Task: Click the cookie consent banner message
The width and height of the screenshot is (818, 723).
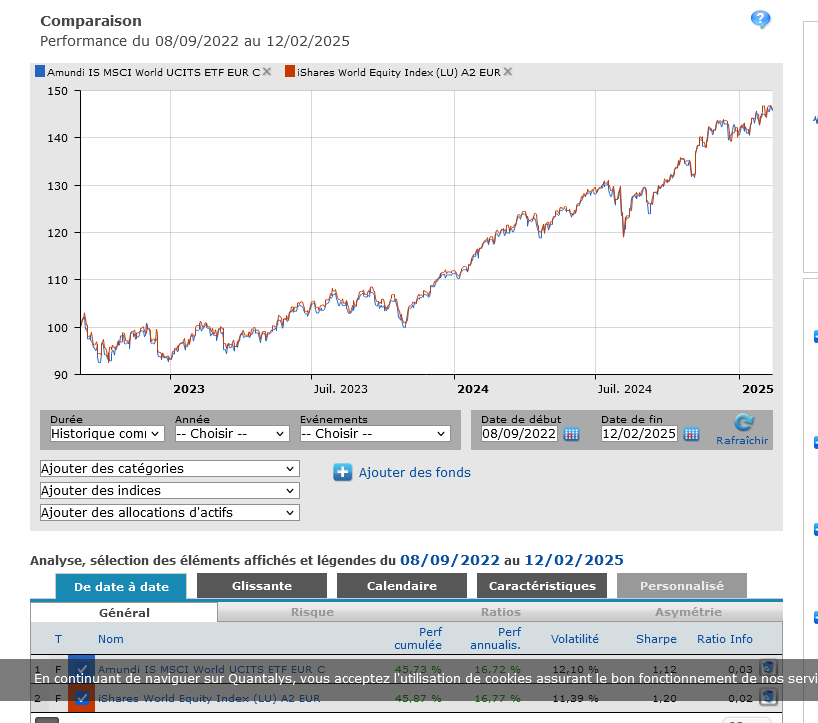Action: [426, 678]
